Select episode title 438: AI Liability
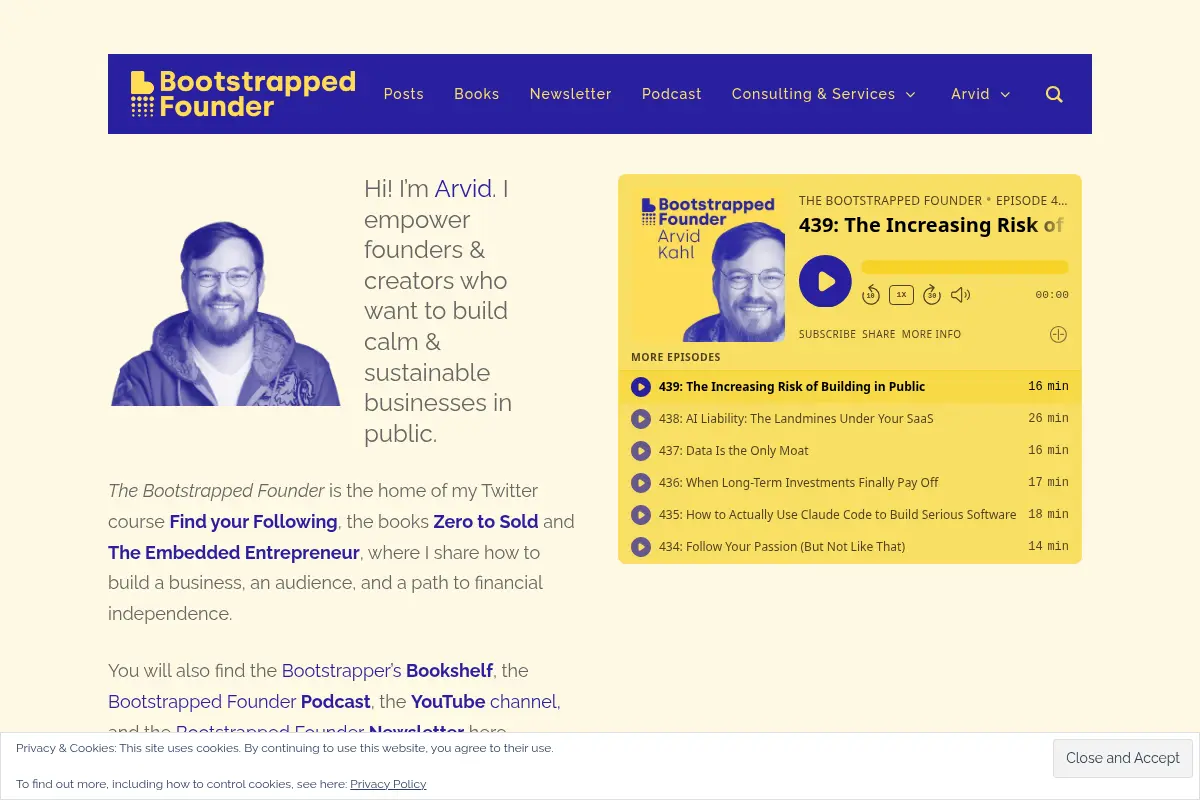Viewport: 1200px width, 800px height. point(796,419)
